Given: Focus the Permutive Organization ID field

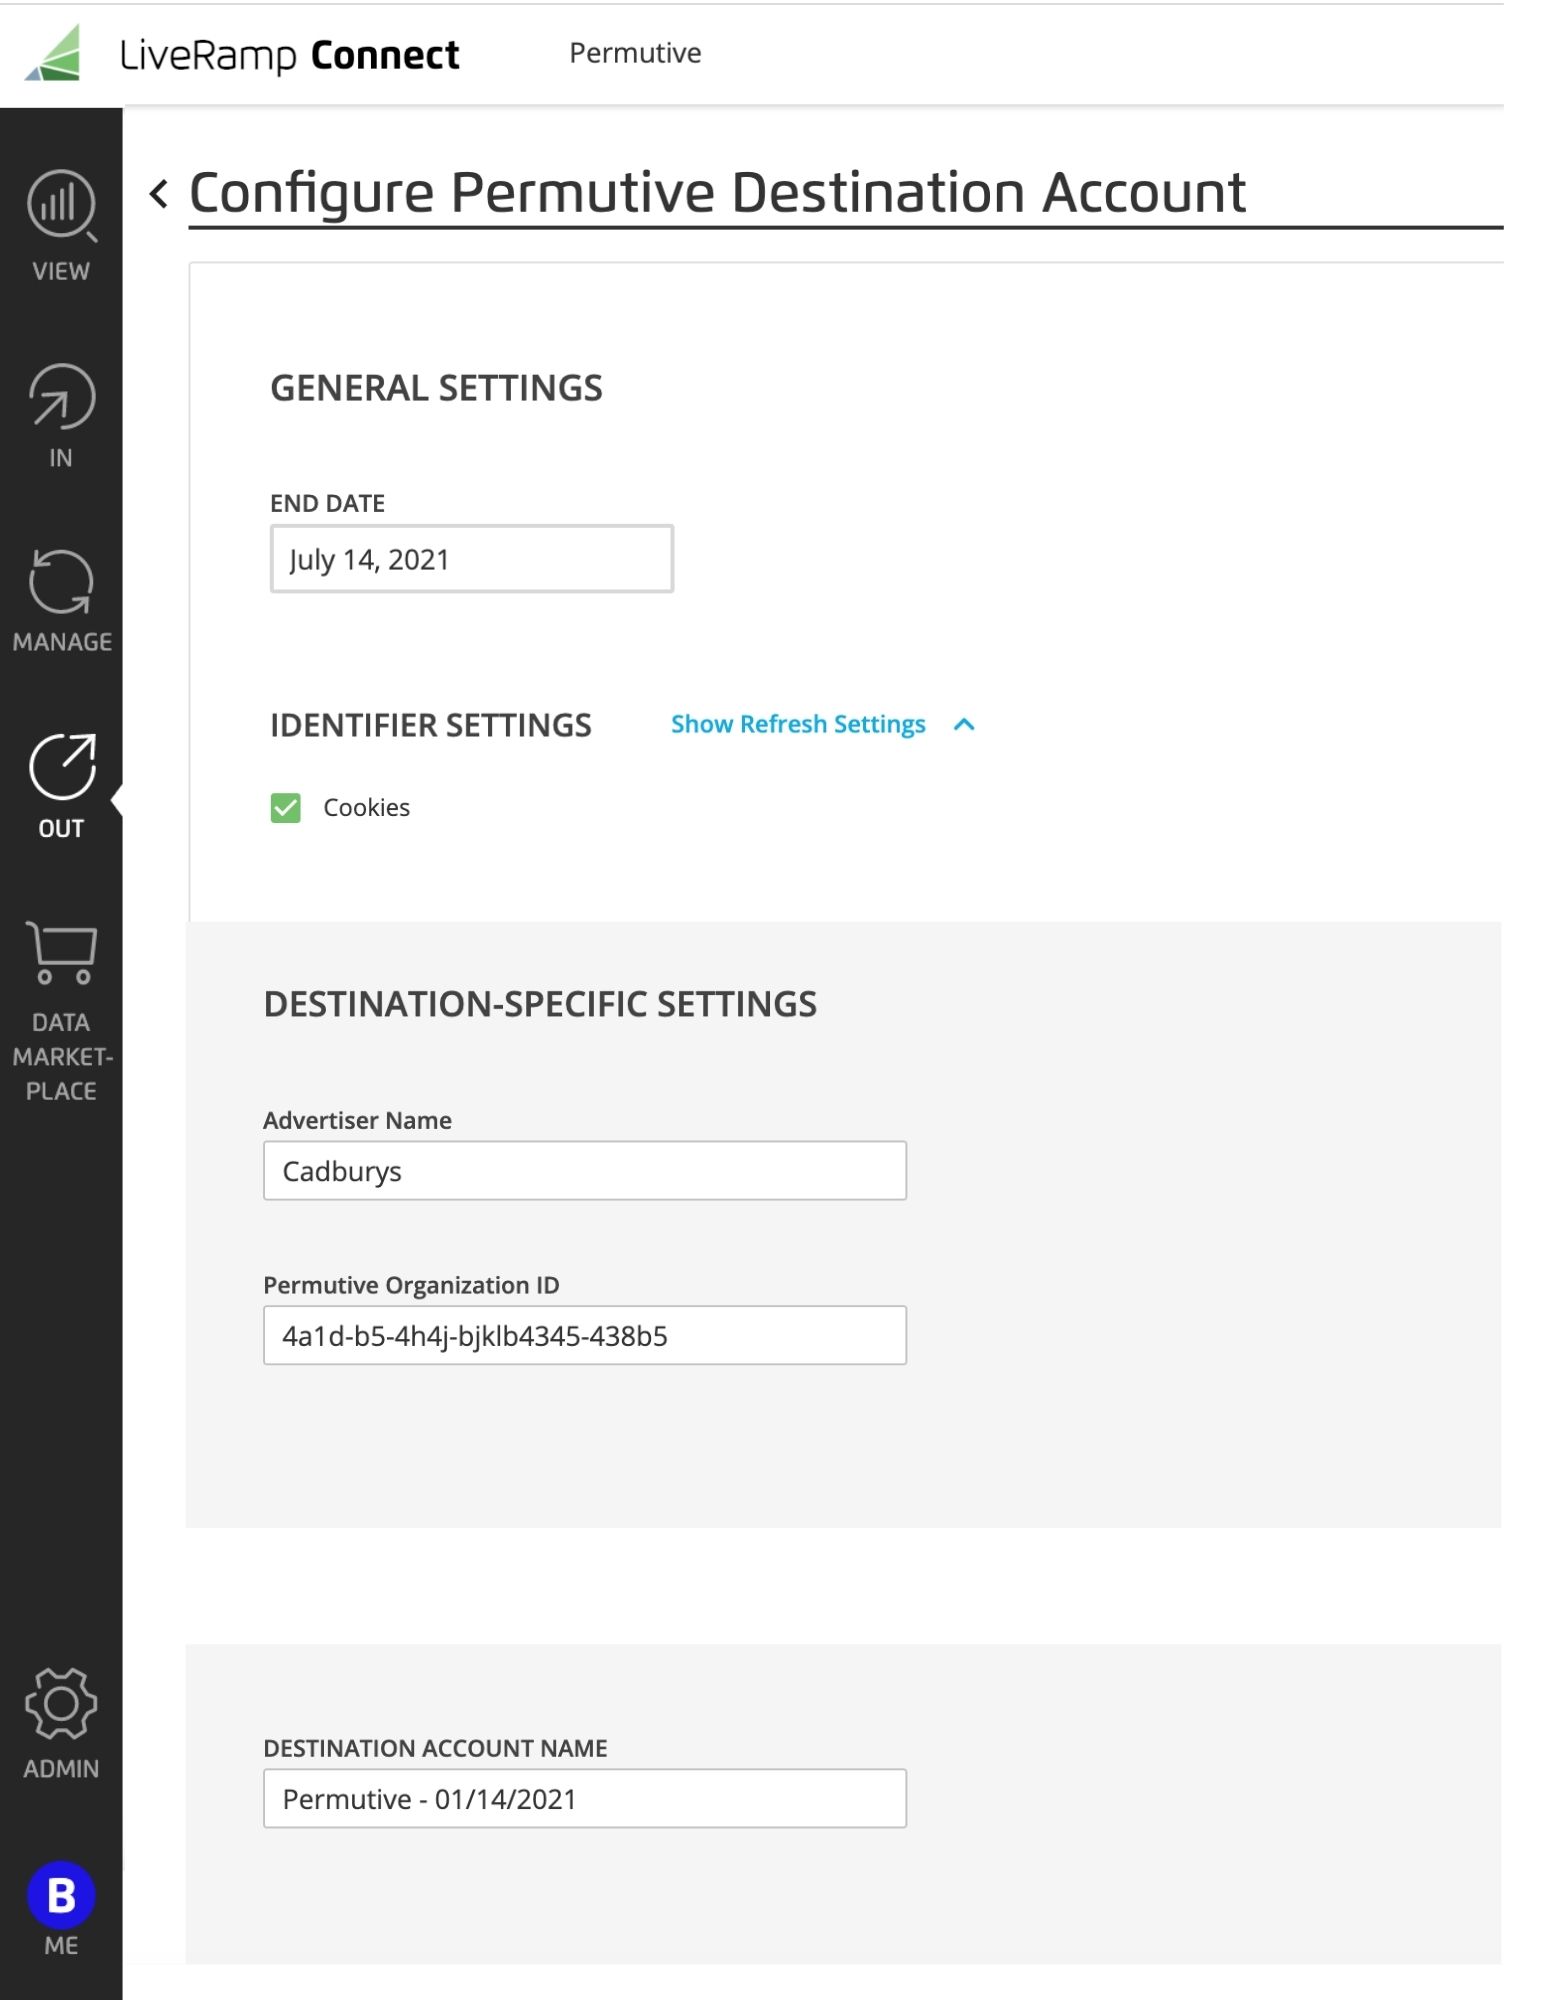Looking at the screenshot, I should 585,1335.
